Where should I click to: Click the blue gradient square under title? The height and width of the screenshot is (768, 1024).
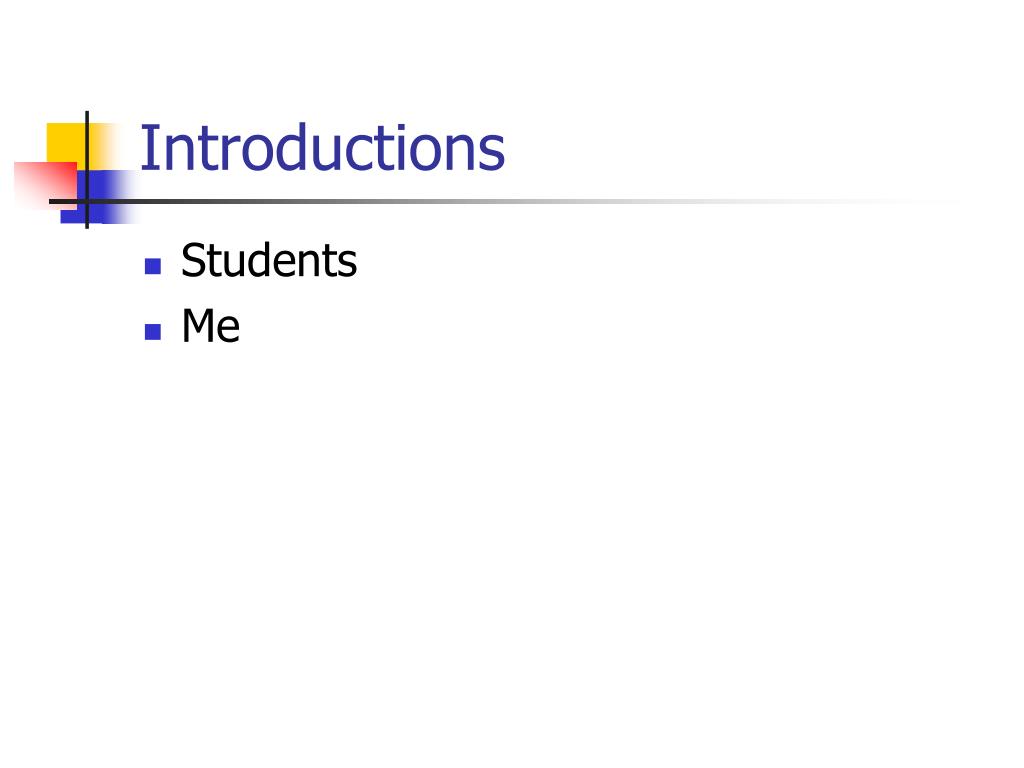tap(98, 197)
